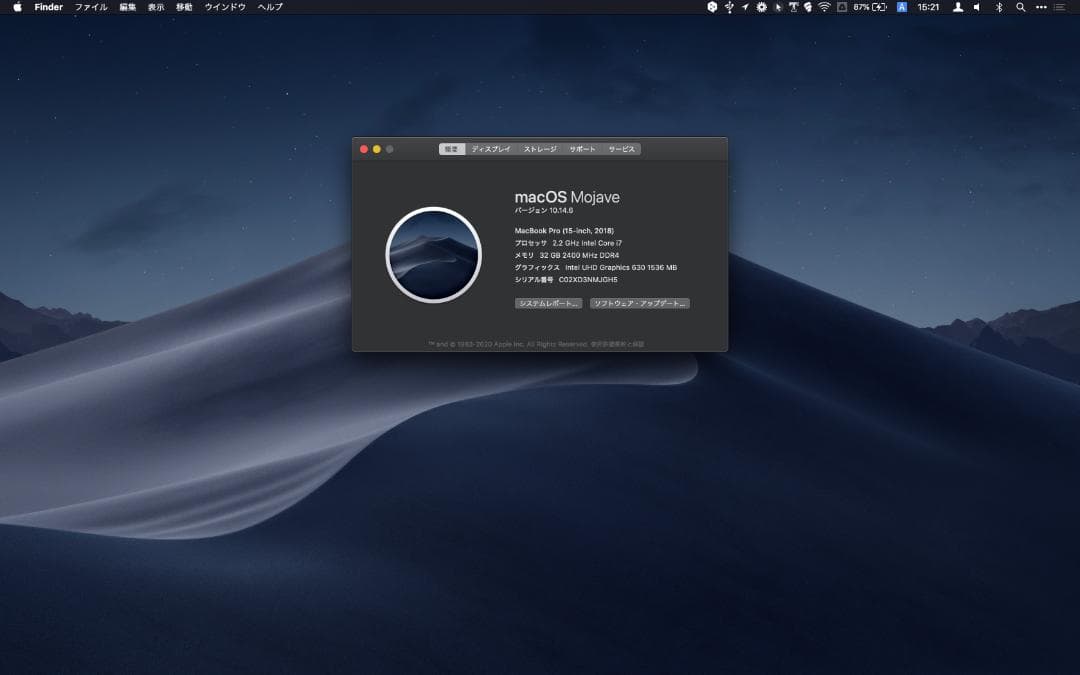This screenshot has height=675, width=1080.
Task: Click the round Mojave dune image
Action: tap(433, 255)
